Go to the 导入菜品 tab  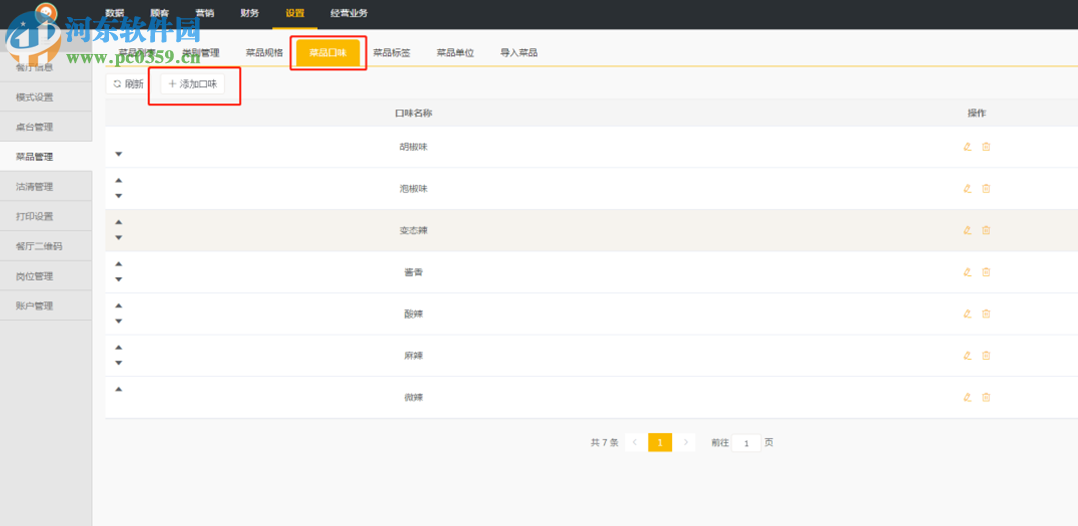coord(518,52)
